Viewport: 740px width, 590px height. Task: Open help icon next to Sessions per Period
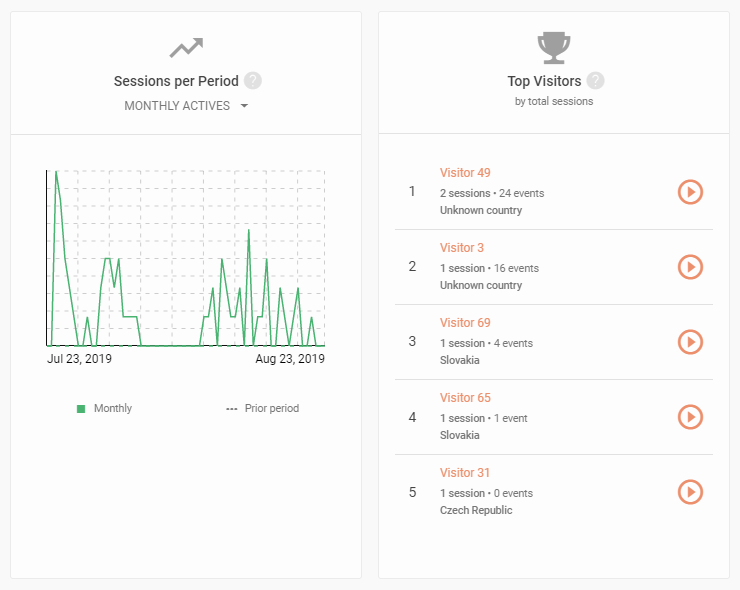pyautogui.click(x=253, y=81)
